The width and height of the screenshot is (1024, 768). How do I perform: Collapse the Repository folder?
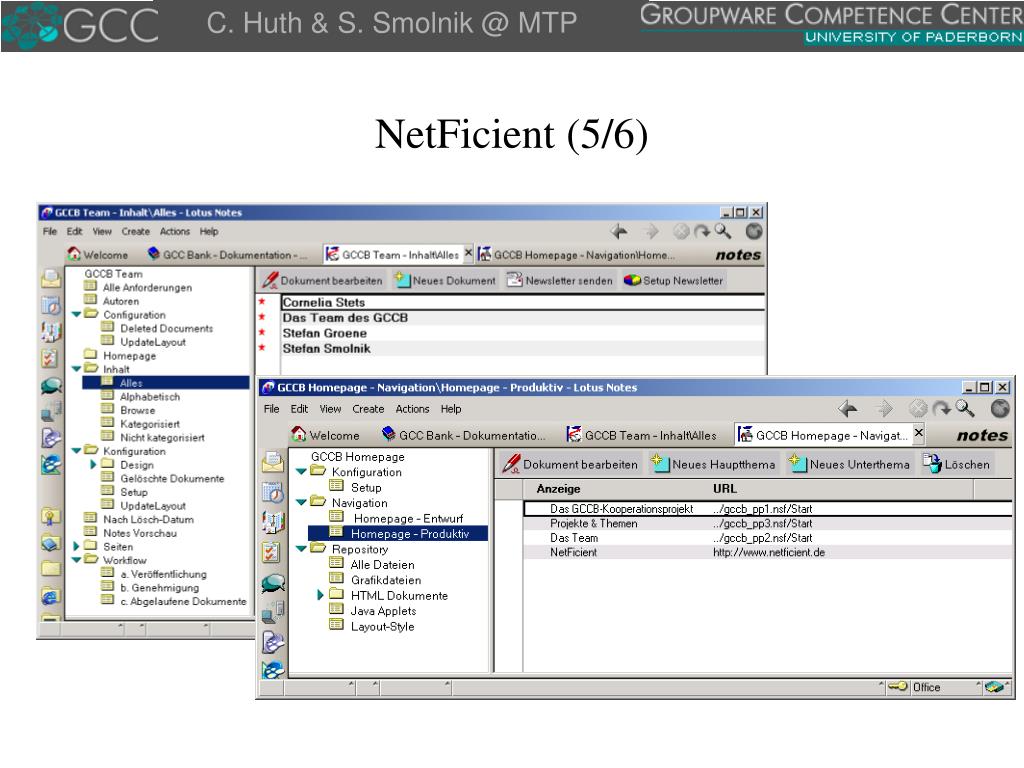coord(301,549)
